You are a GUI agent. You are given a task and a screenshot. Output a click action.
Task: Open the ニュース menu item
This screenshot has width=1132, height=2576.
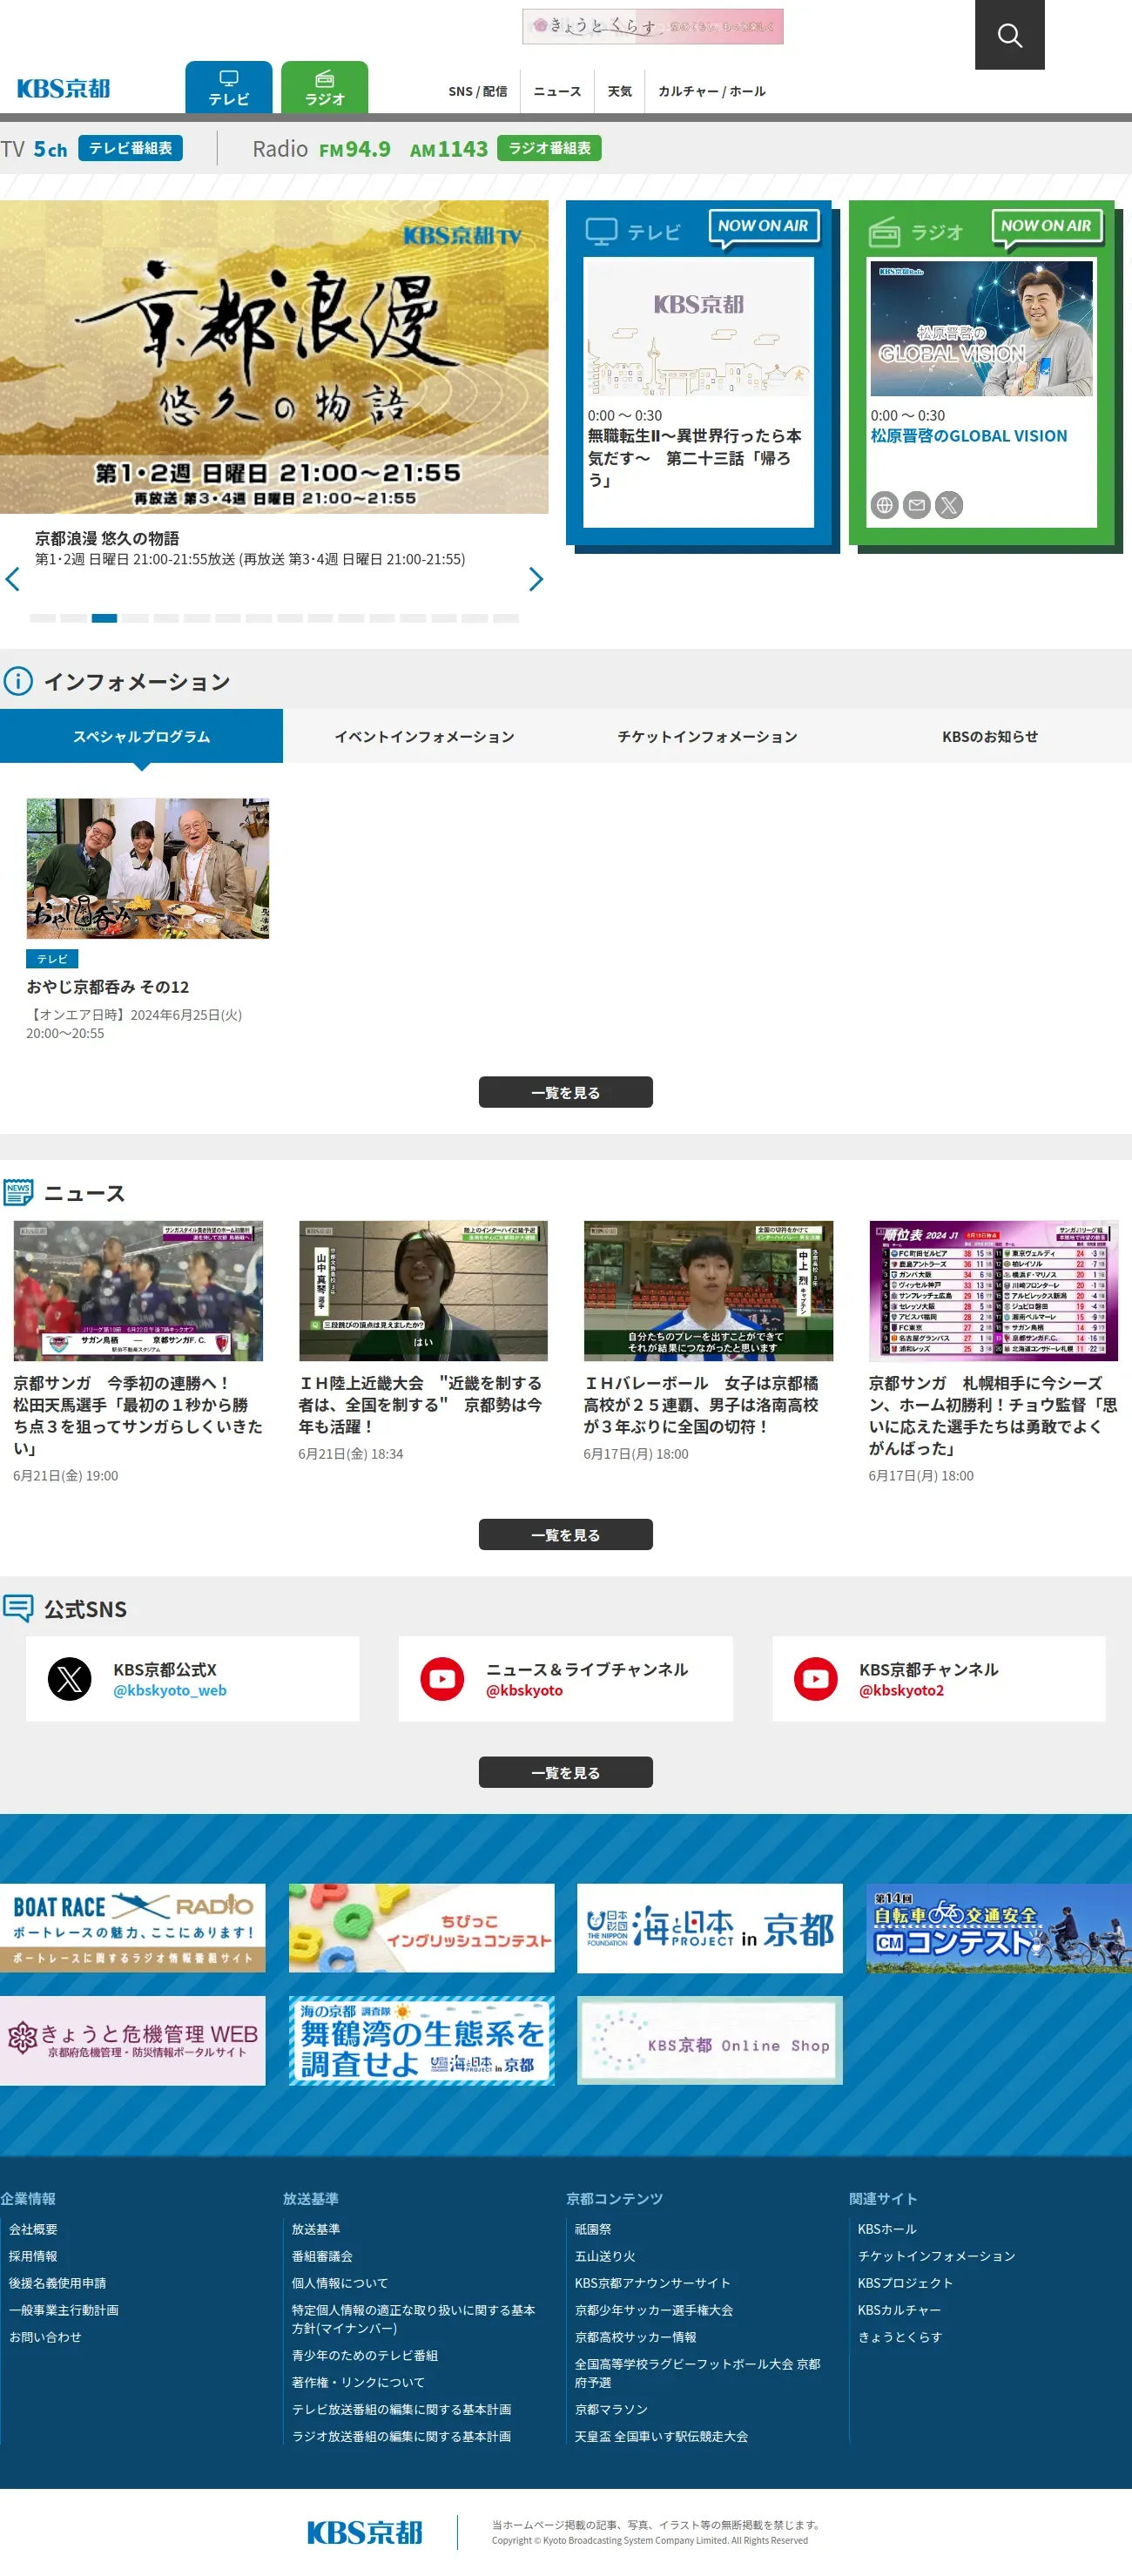(557, 91)
